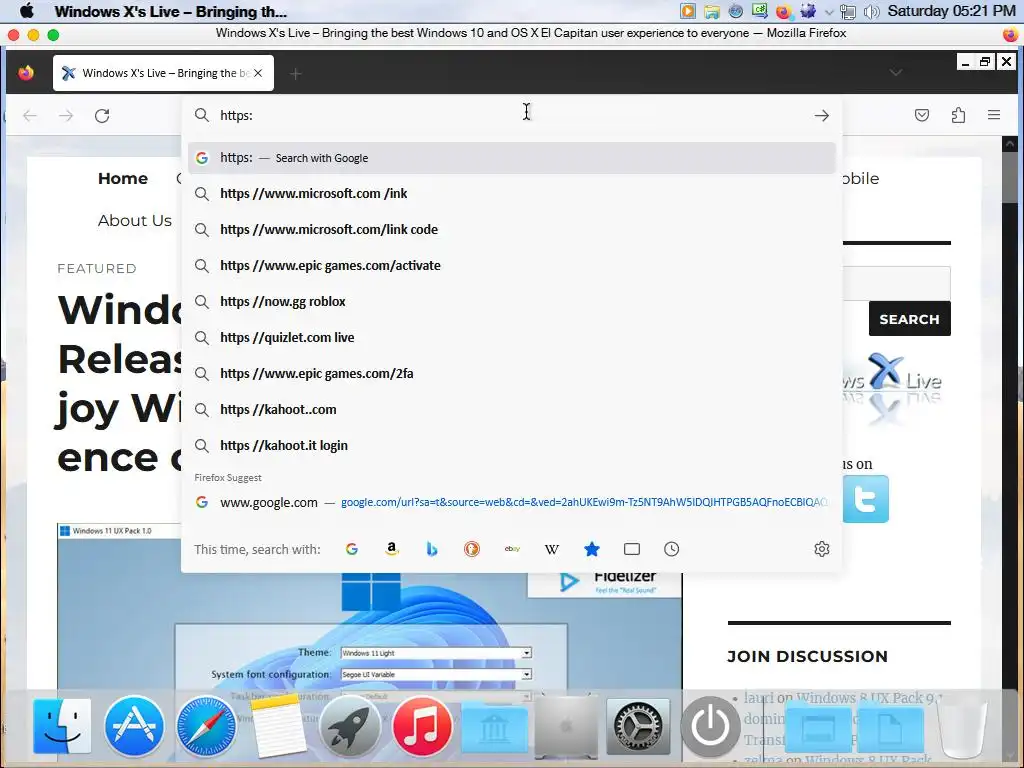Screen dimensions: 1024x768
Task: Click the network tray icon
Action: 848,11
